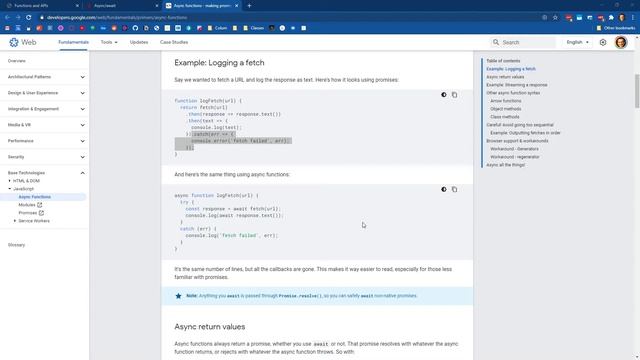The height and width of the screenshot is (360, 640).
Task: Bookmark this page with the star icon
Action: [555, 18]
